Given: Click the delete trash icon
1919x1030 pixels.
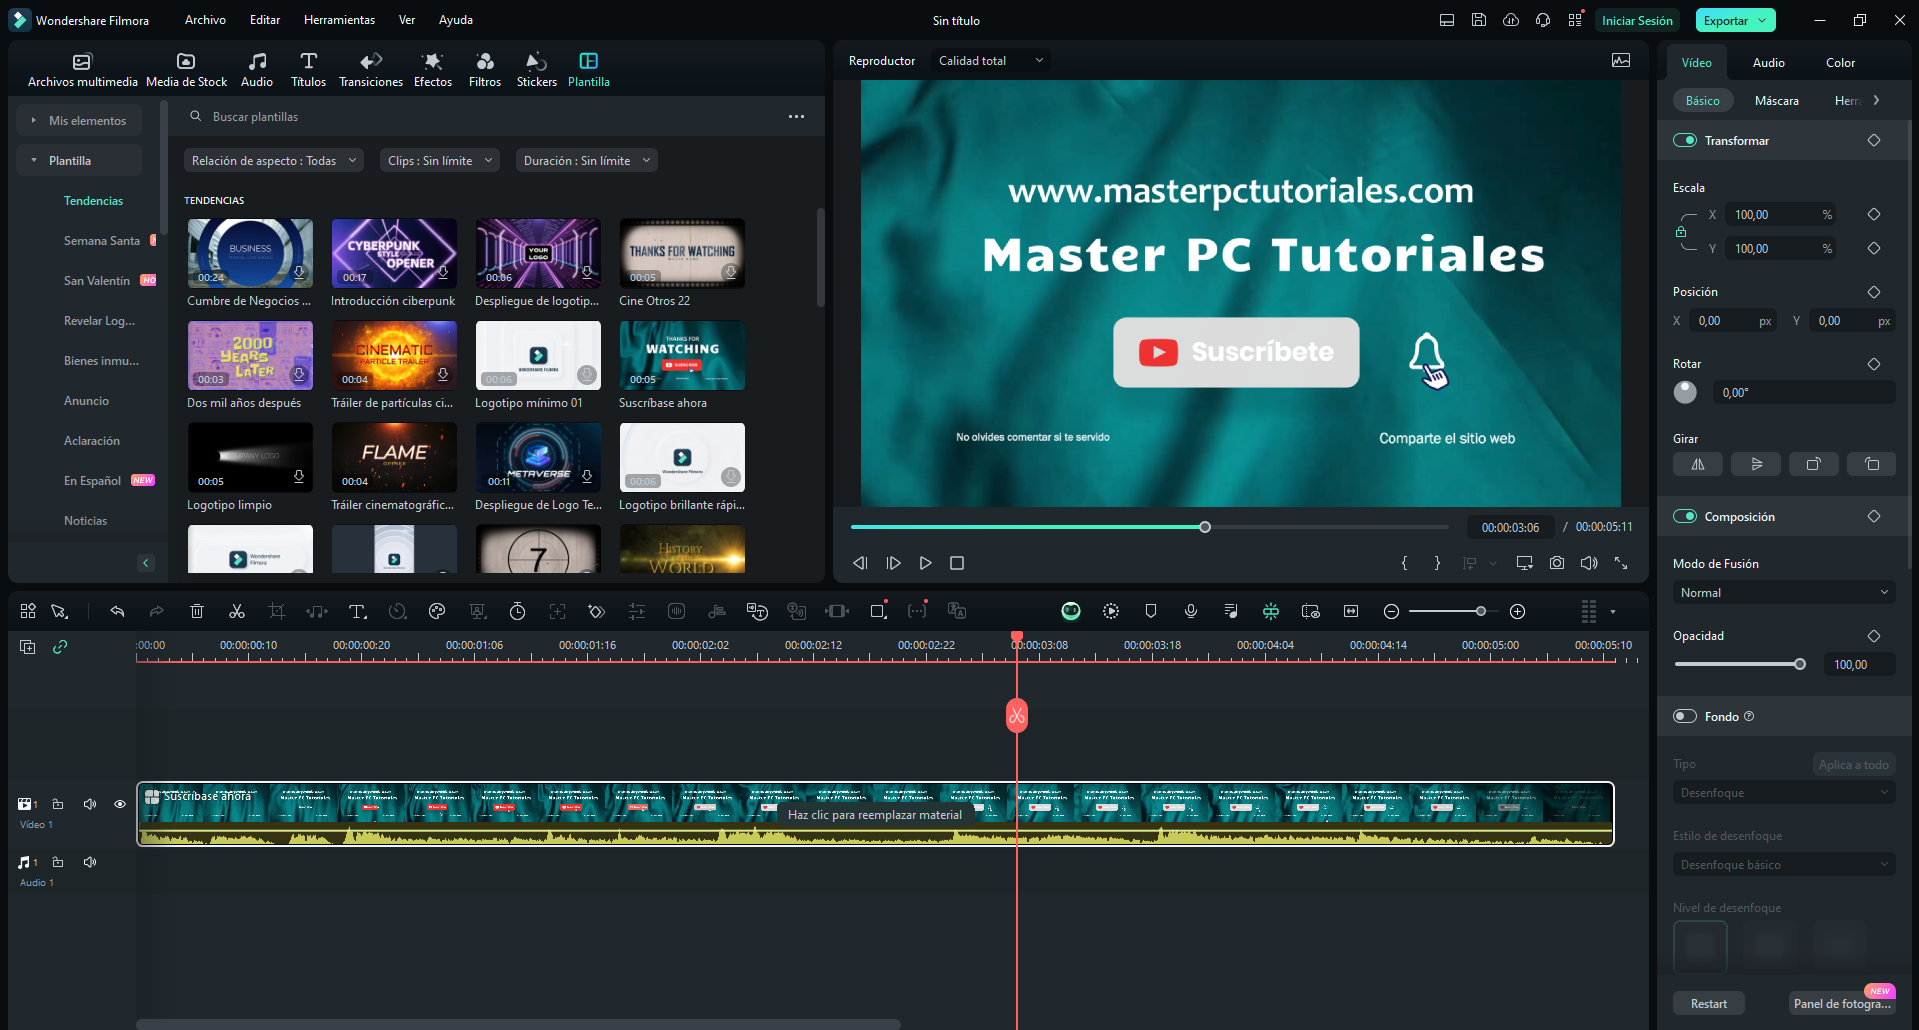Looking at the screenshot, I should (197, 611).
